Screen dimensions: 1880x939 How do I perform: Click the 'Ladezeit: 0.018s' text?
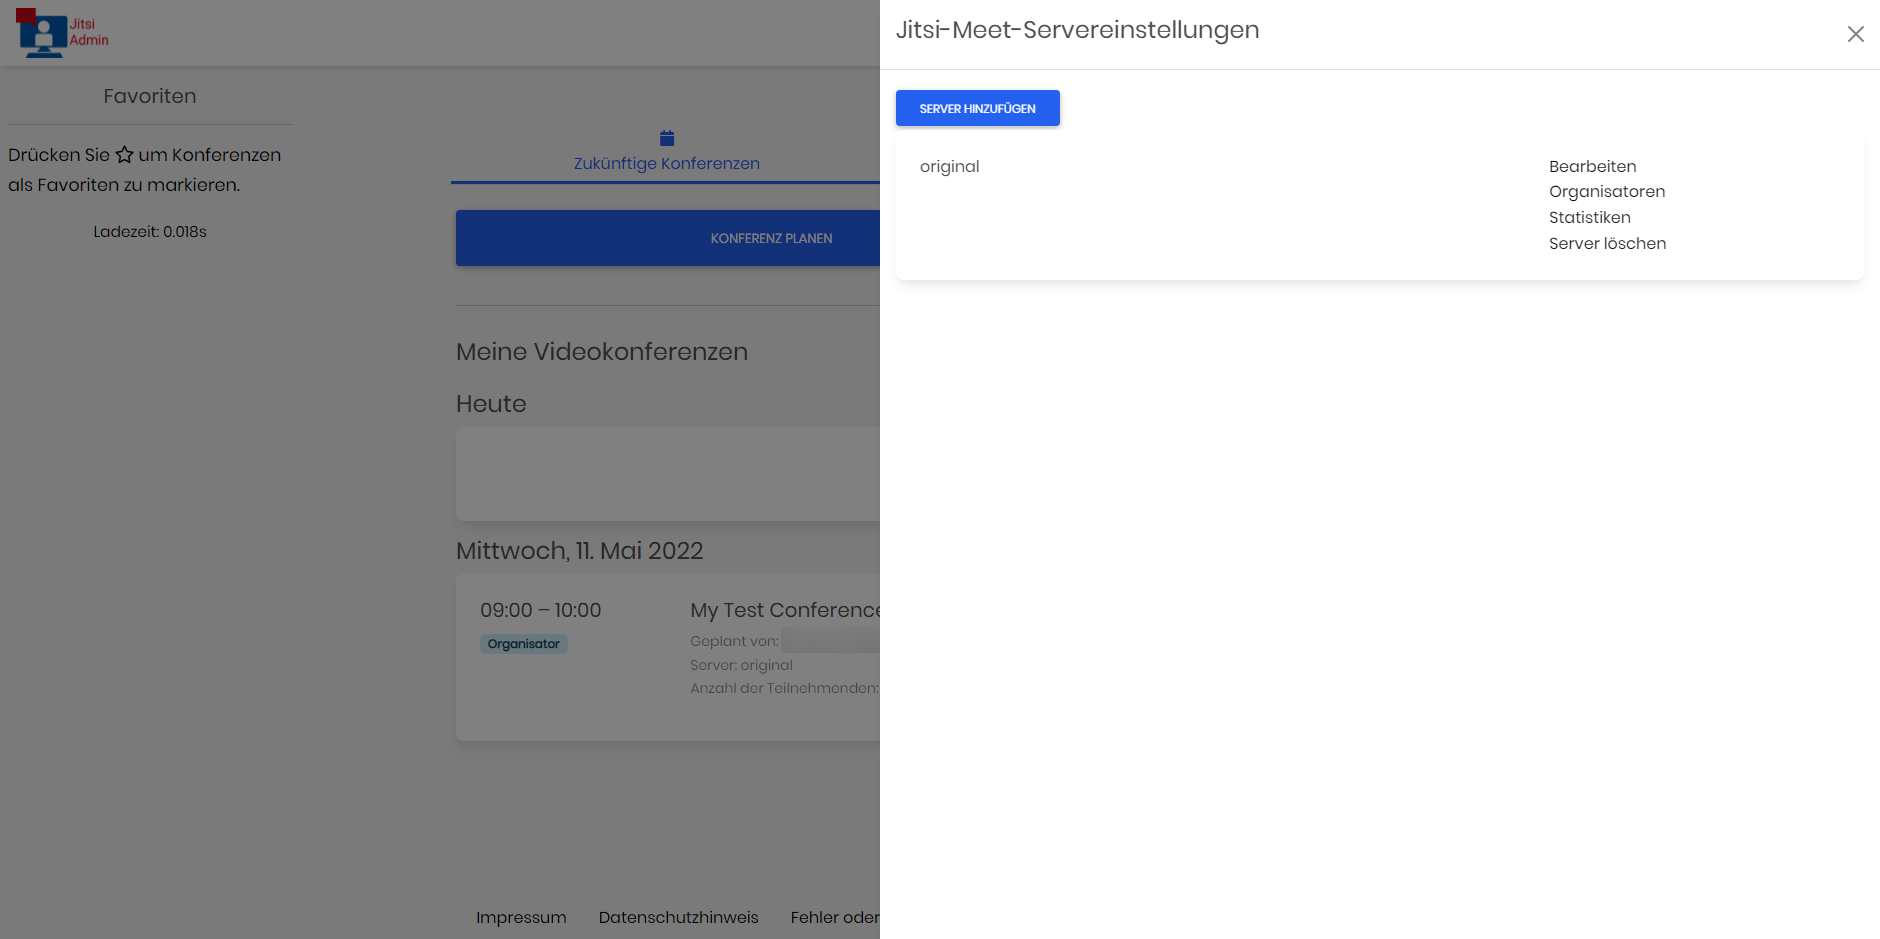[150, 231]
